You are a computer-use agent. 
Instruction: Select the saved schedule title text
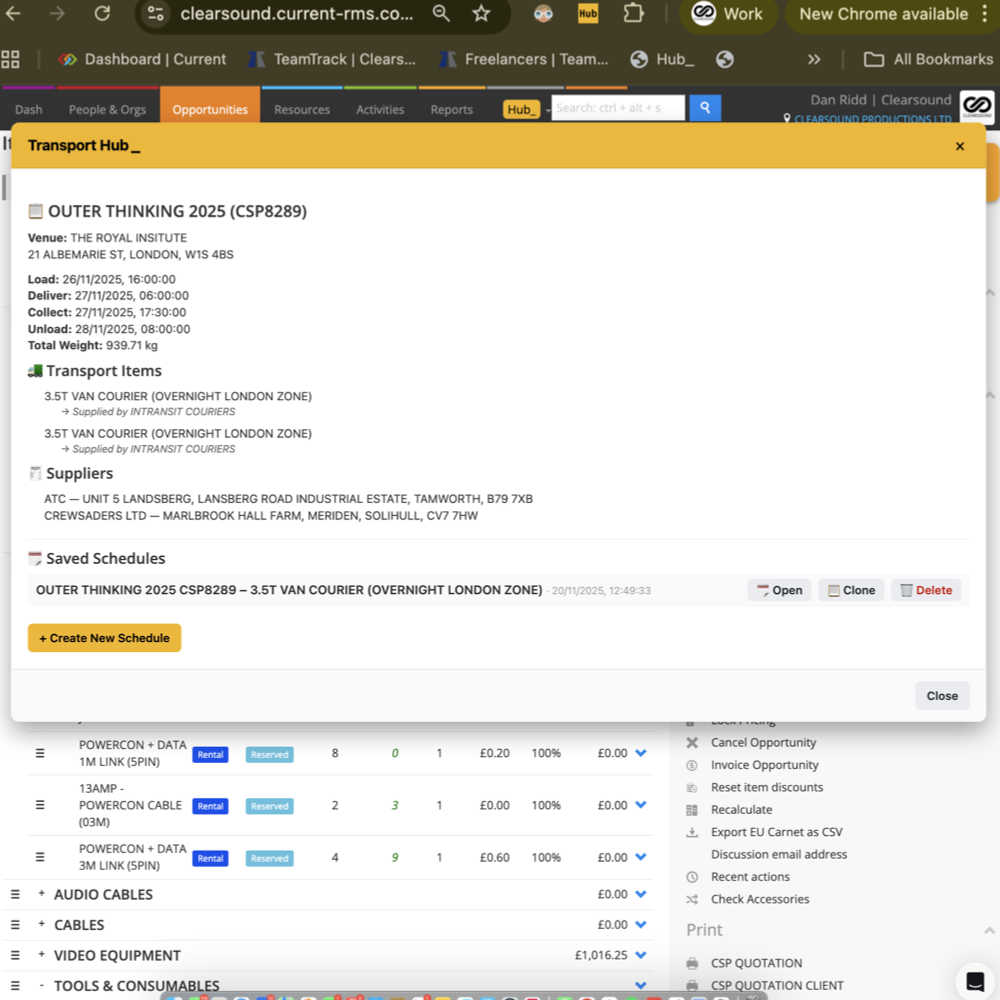289,590
